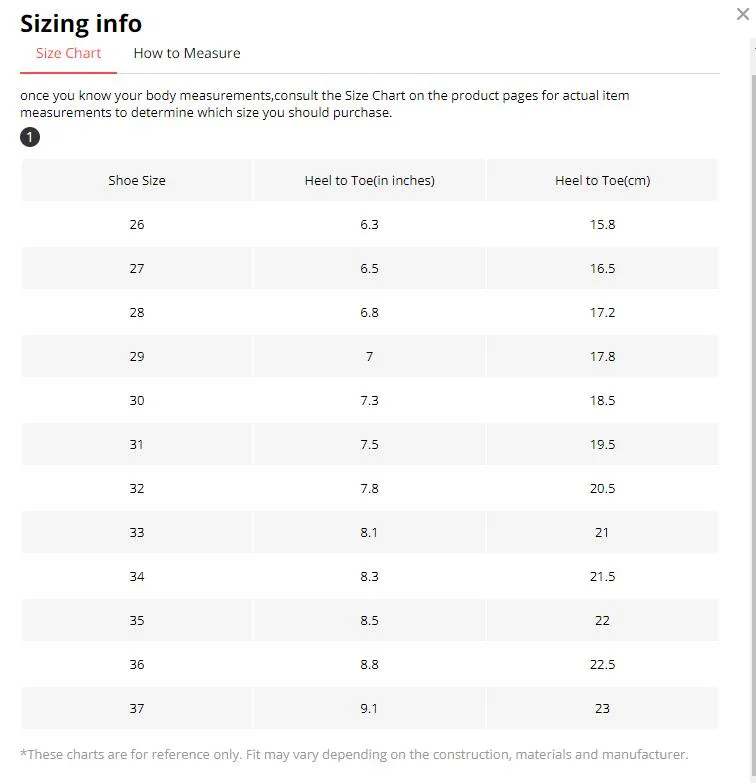Click the 15.8 cm value
Image resolution: width=756 pixels, height=783 pixels.
click(602, 224)
